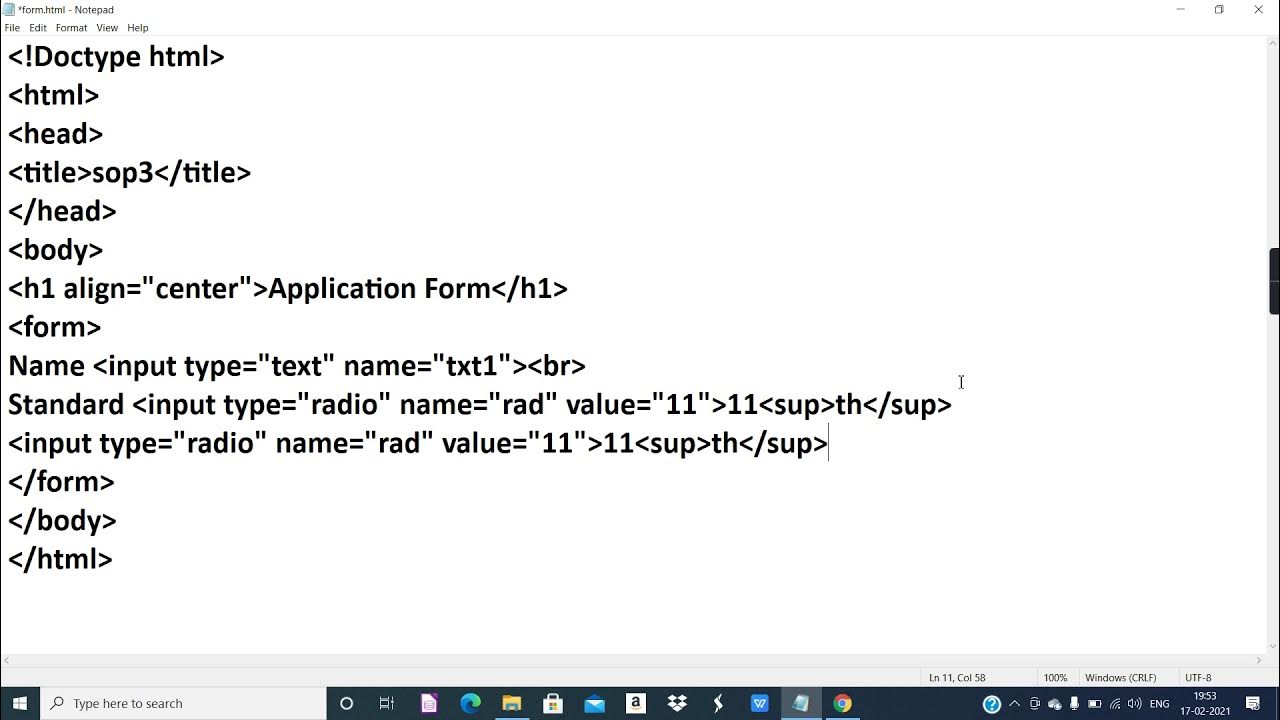Click the 'Name <input type="text"' line

[297, 366]
